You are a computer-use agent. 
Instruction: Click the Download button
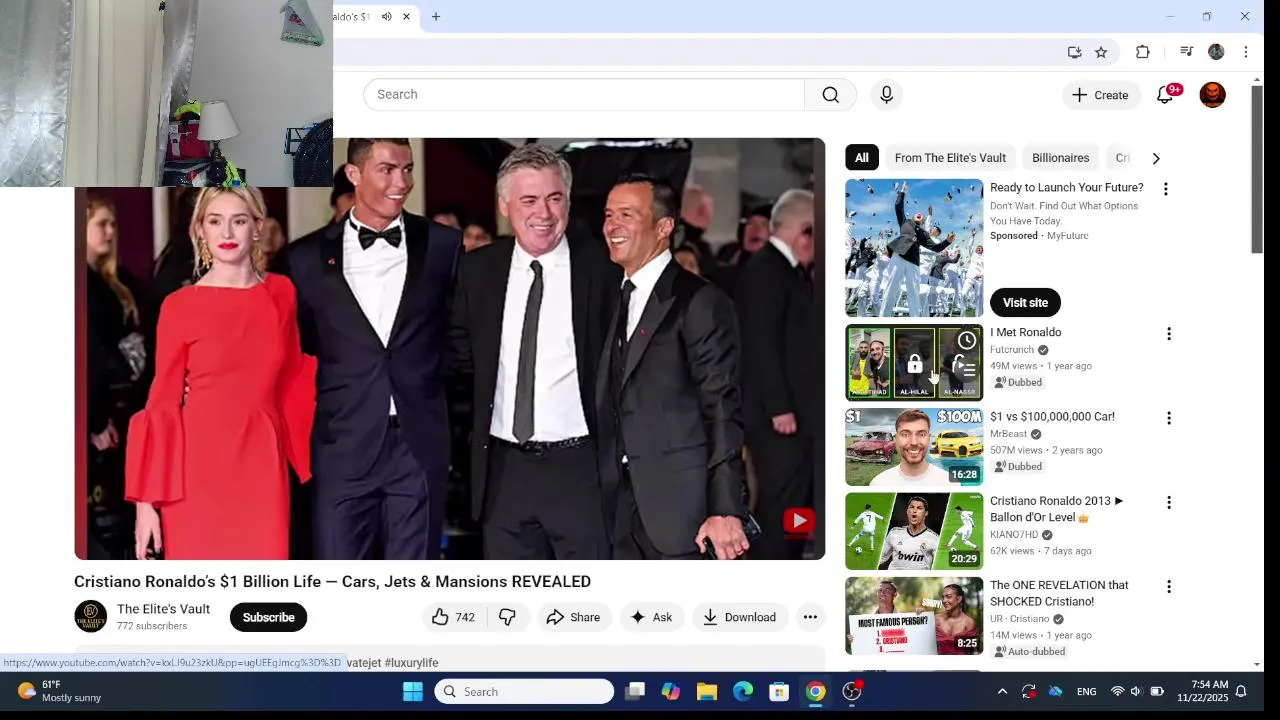[740, 617]
